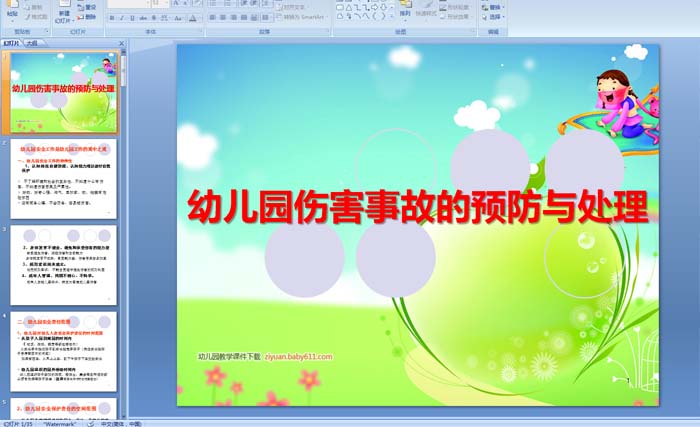Pick the right block arrow shape

coord(375,8)
